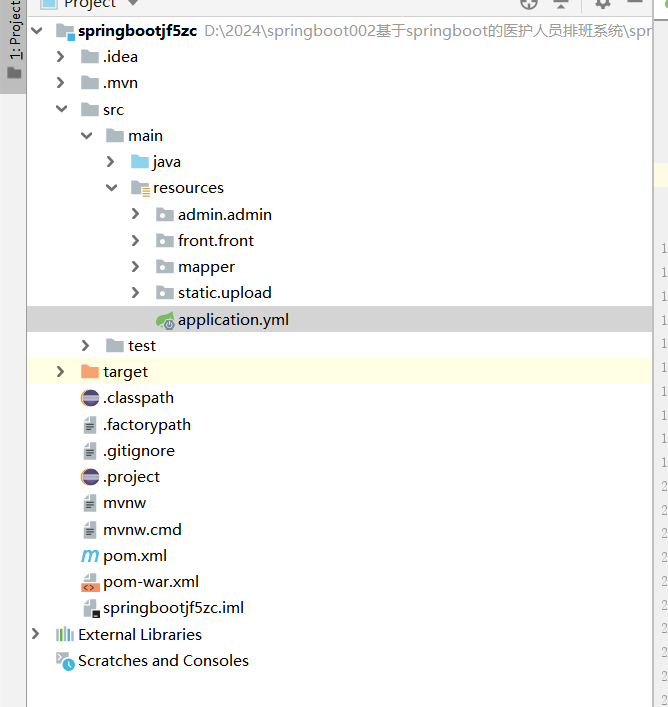Click the file icon beside .factorypath
This screenshot has height=707, width=668.
[90, 425]
